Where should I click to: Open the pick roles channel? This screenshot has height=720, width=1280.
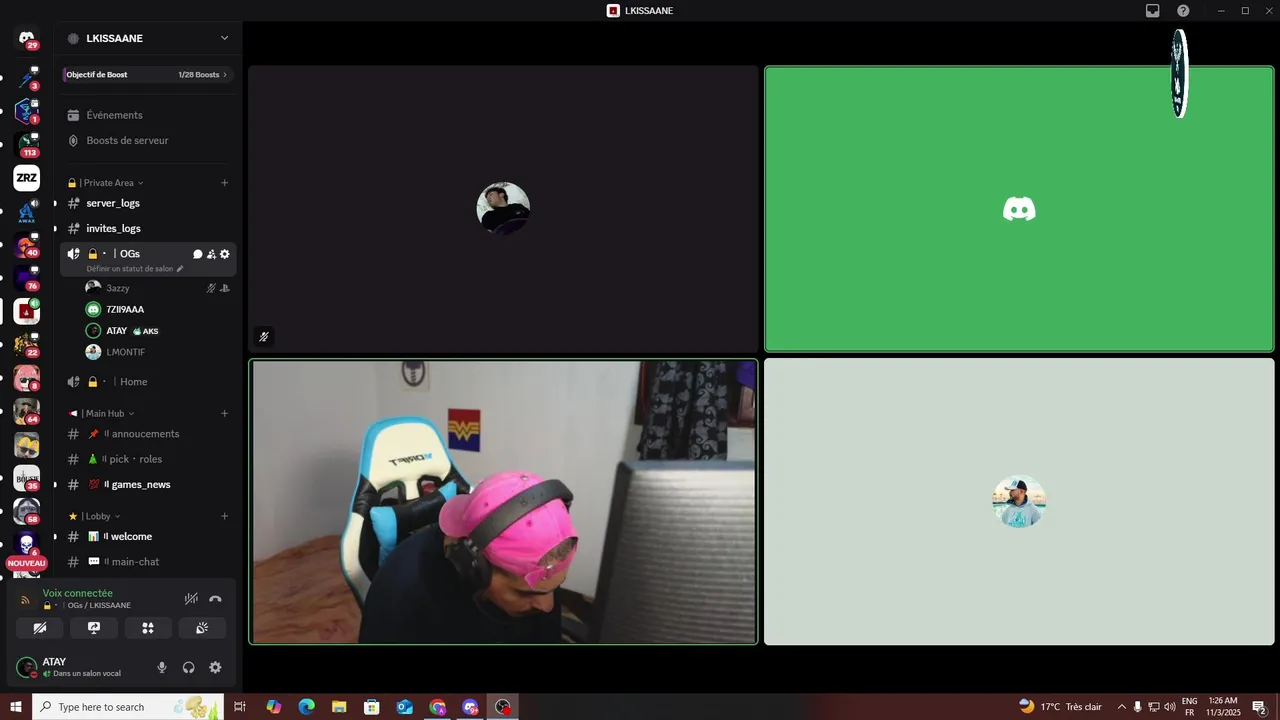[148, 459]
